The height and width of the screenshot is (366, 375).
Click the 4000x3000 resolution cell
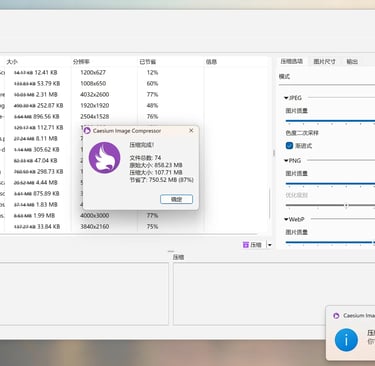95,216
